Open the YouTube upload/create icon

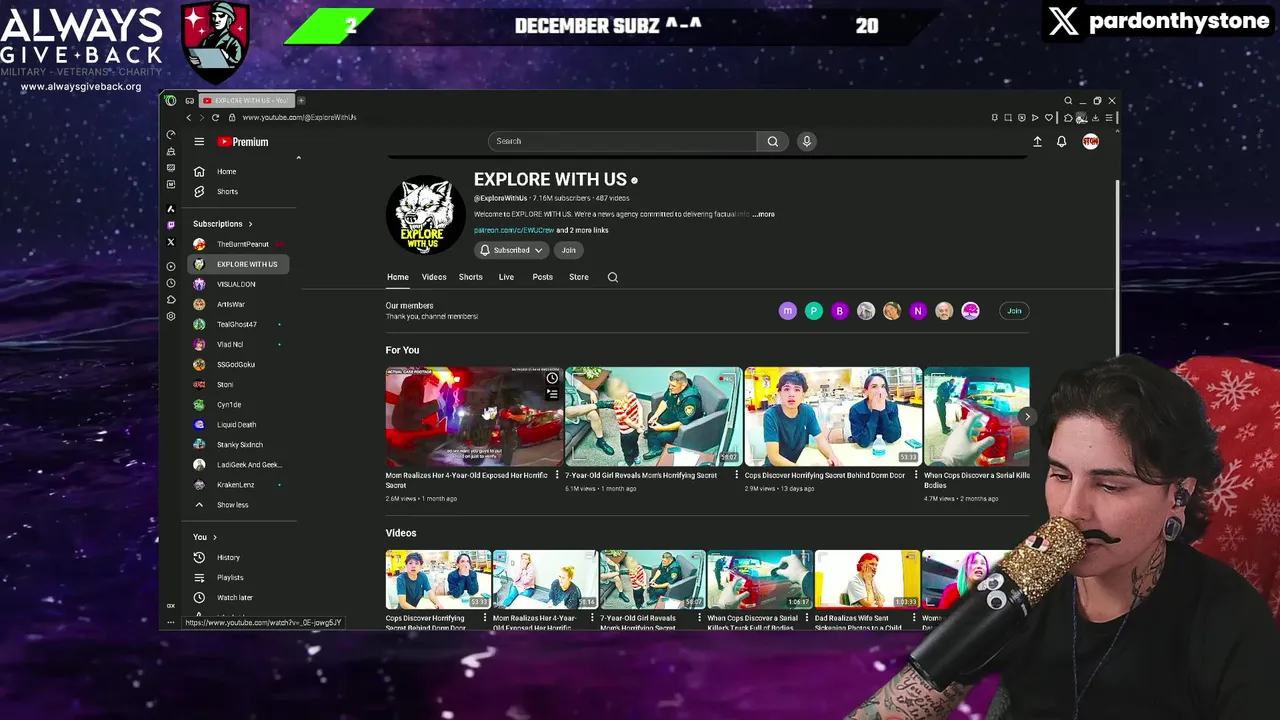[x=1037, y=142]
